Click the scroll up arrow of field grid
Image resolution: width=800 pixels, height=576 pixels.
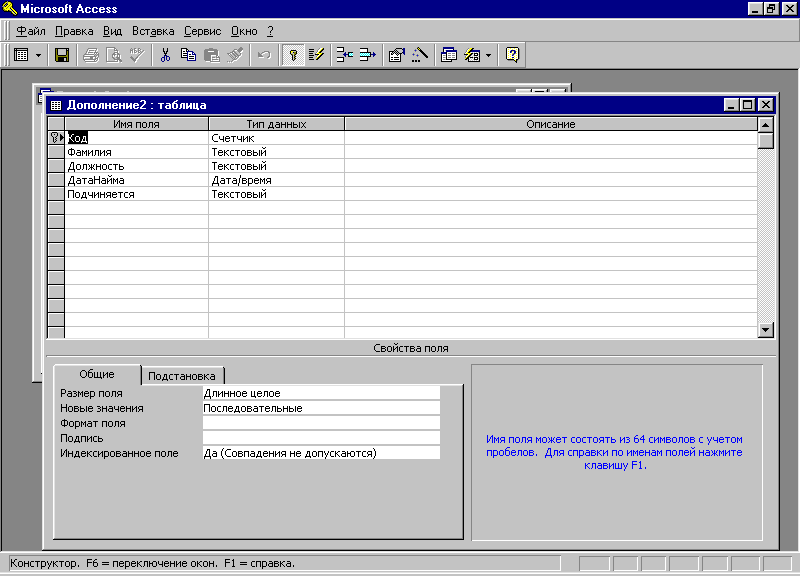point(765,124)
